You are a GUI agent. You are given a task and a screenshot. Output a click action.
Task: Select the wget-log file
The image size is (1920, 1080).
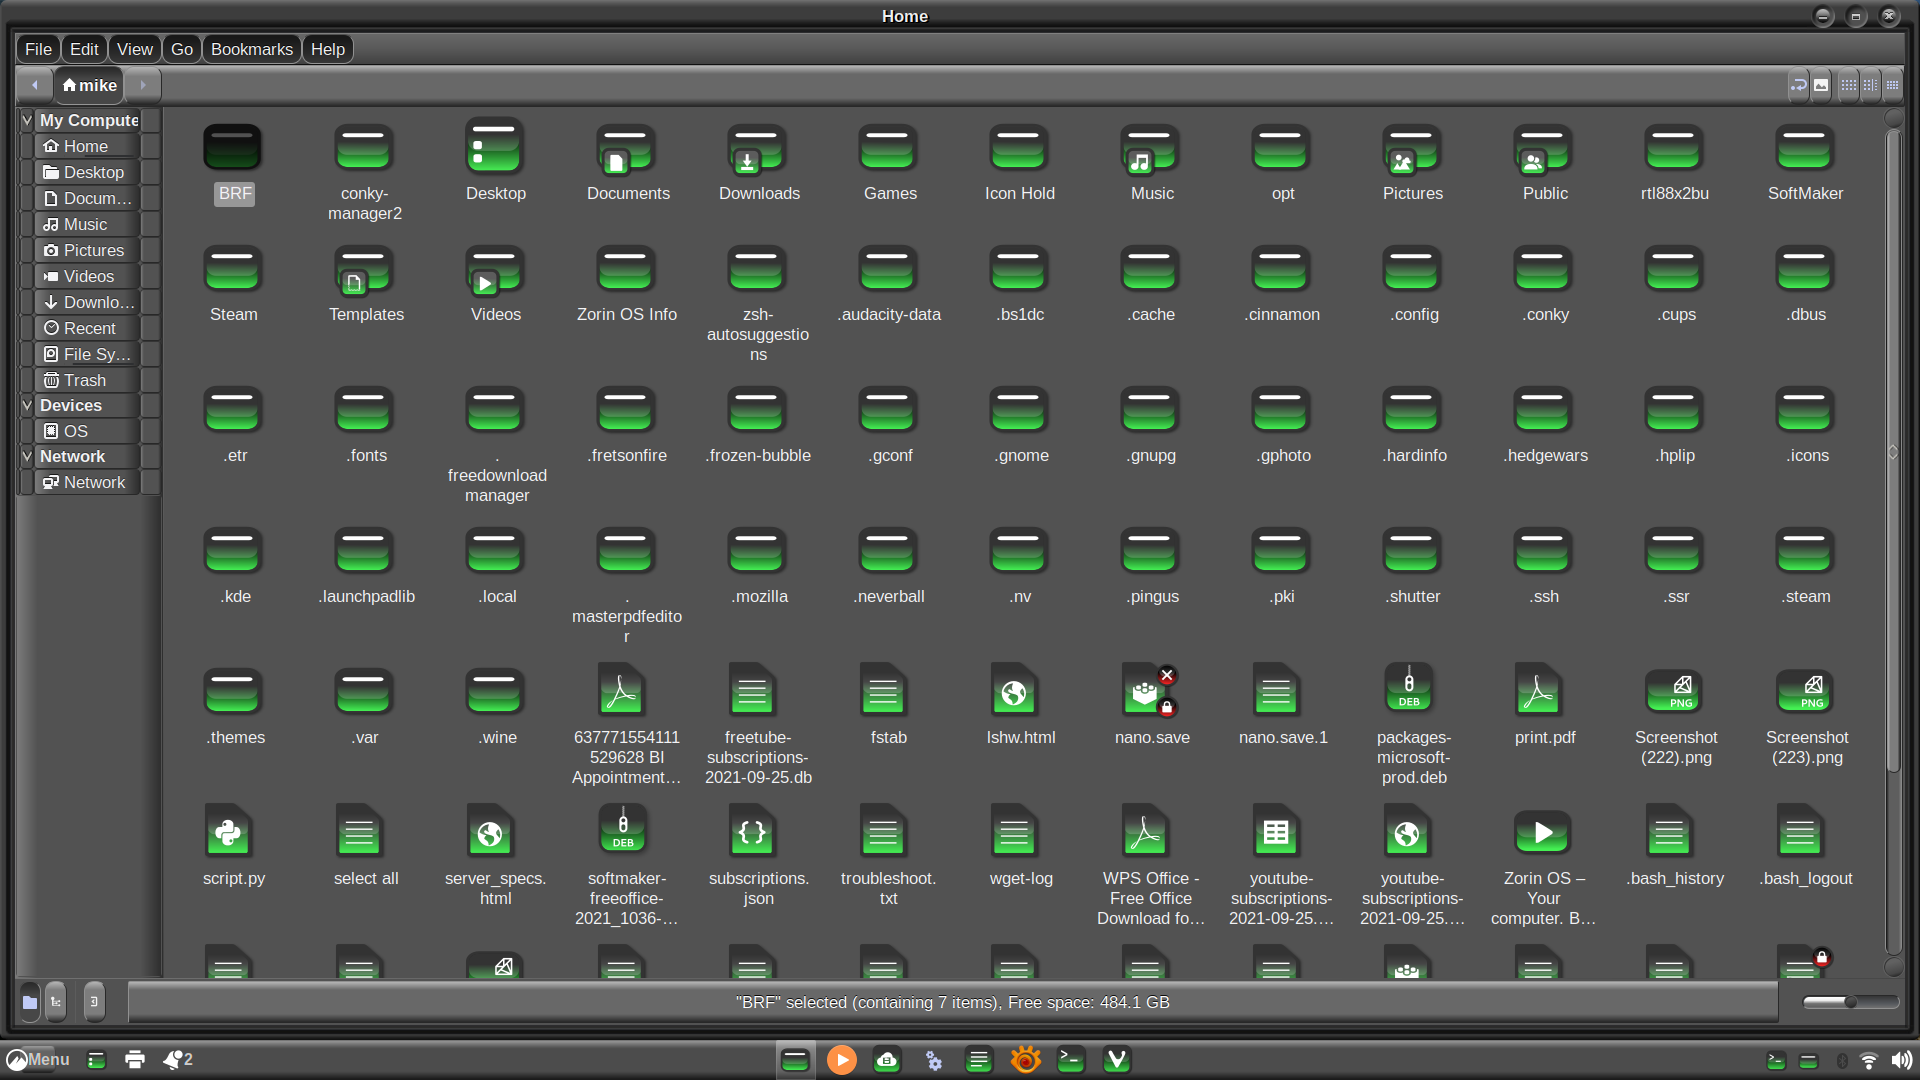[1015, 831]
